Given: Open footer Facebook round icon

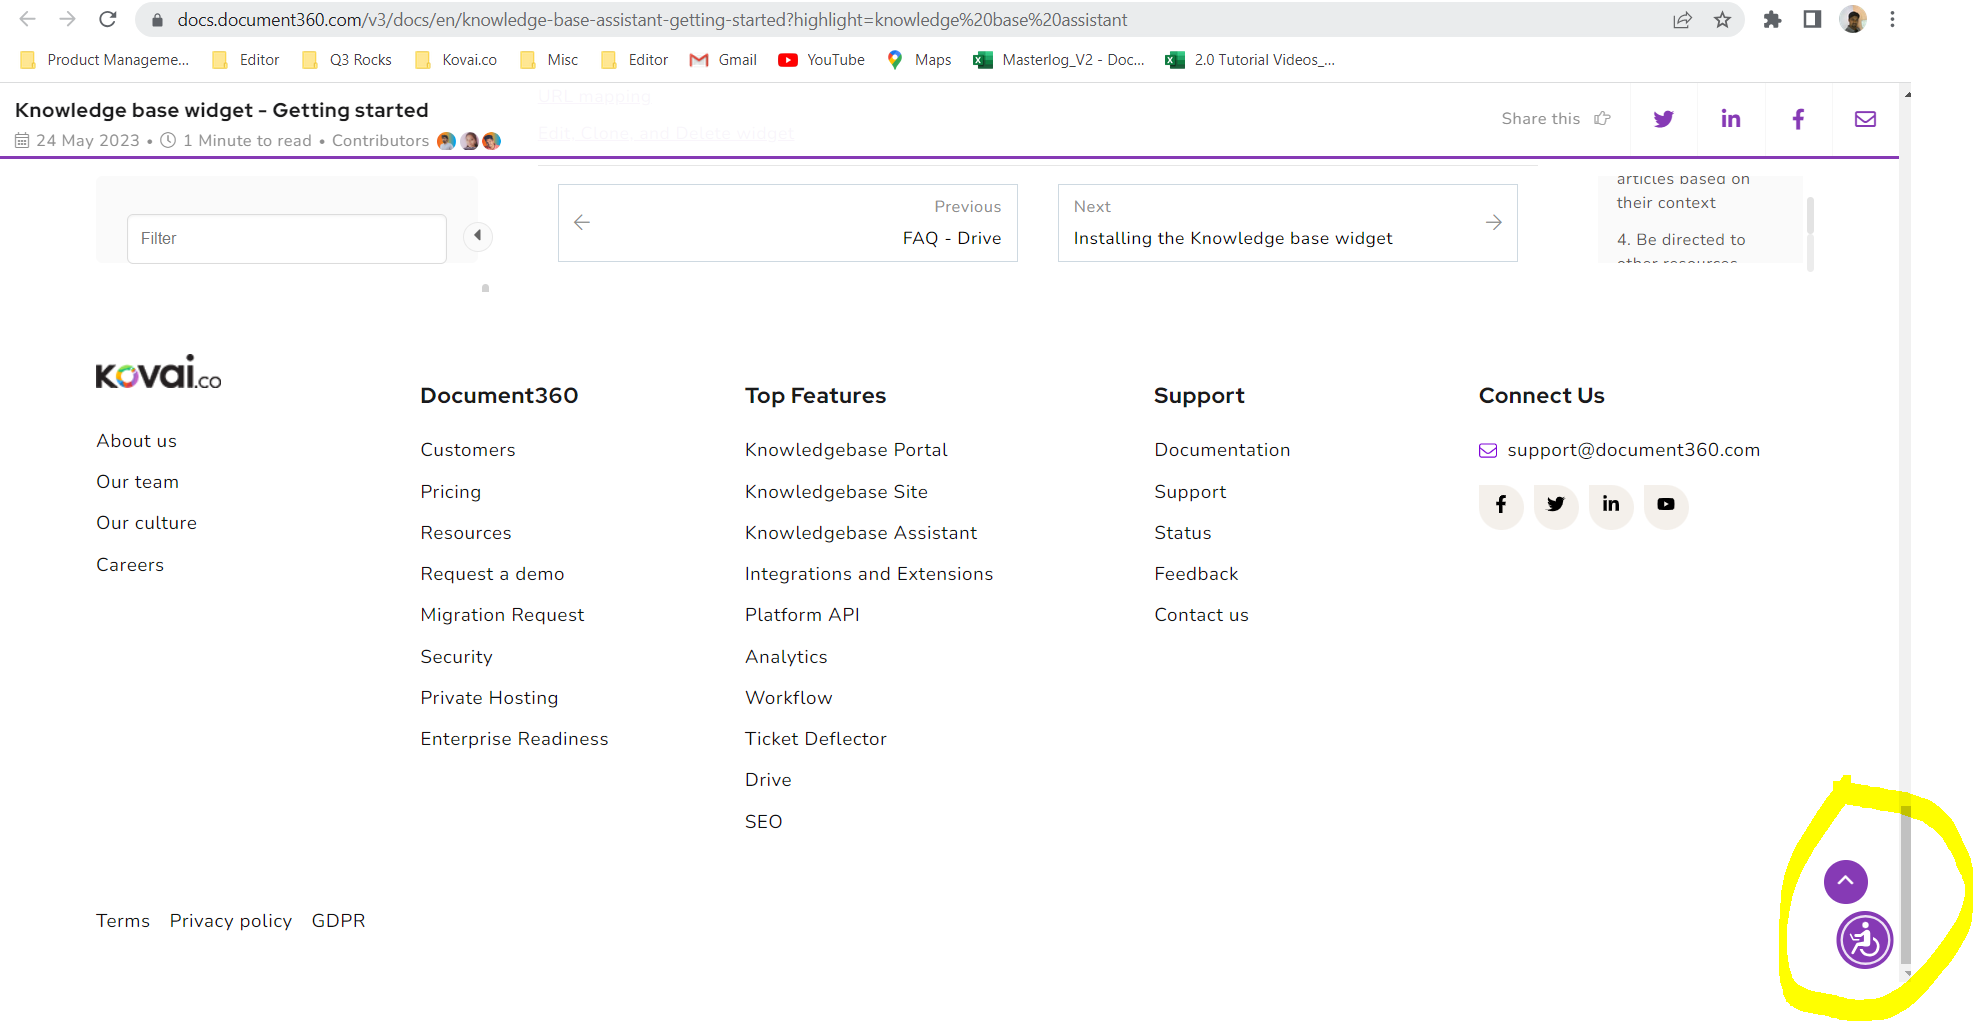Looking at the screenshot, I should [1500, 504].
